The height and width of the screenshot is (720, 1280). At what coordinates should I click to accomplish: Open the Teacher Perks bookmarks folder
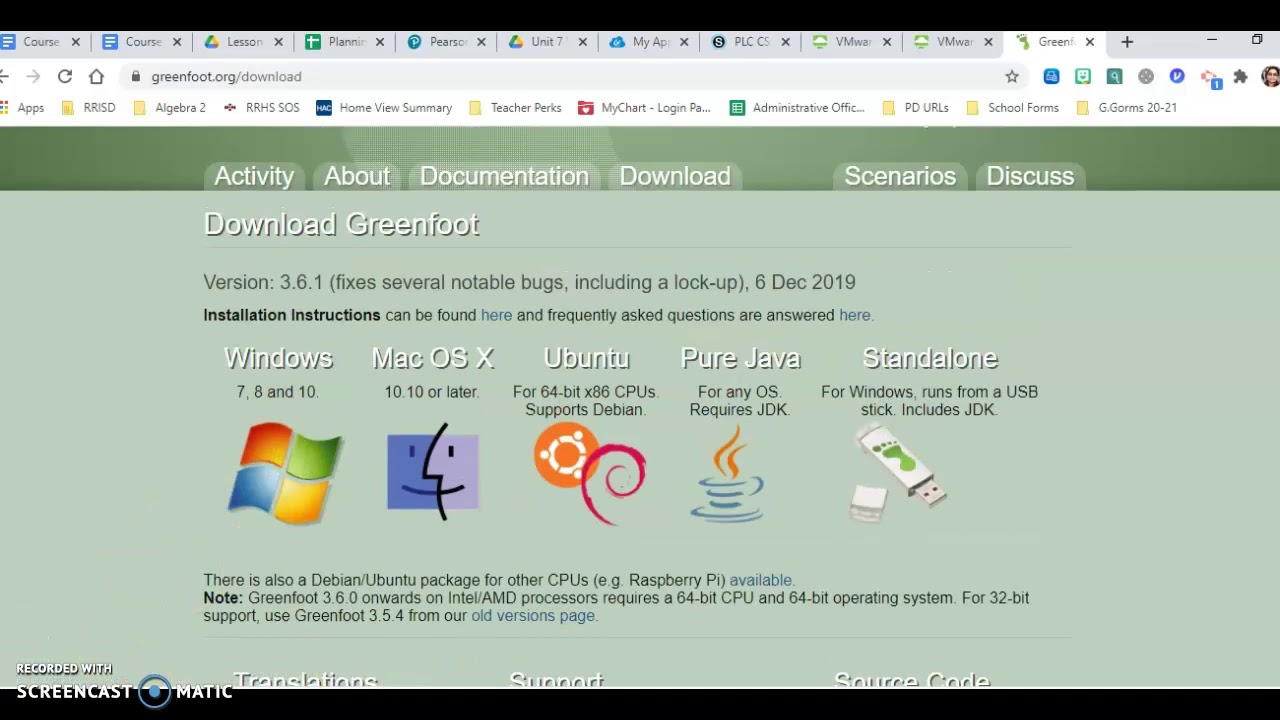[x=514, y=107]
